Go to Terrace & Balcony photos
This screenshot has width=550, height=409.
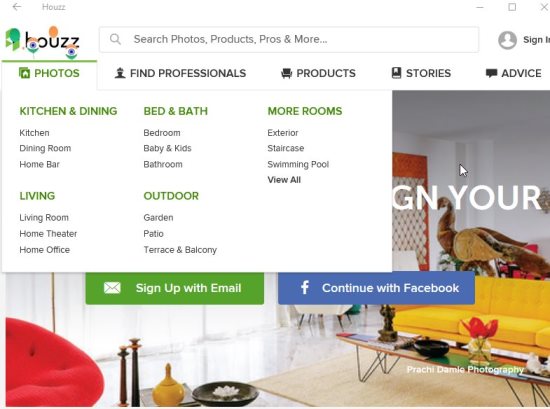click(x=180, y=250)
